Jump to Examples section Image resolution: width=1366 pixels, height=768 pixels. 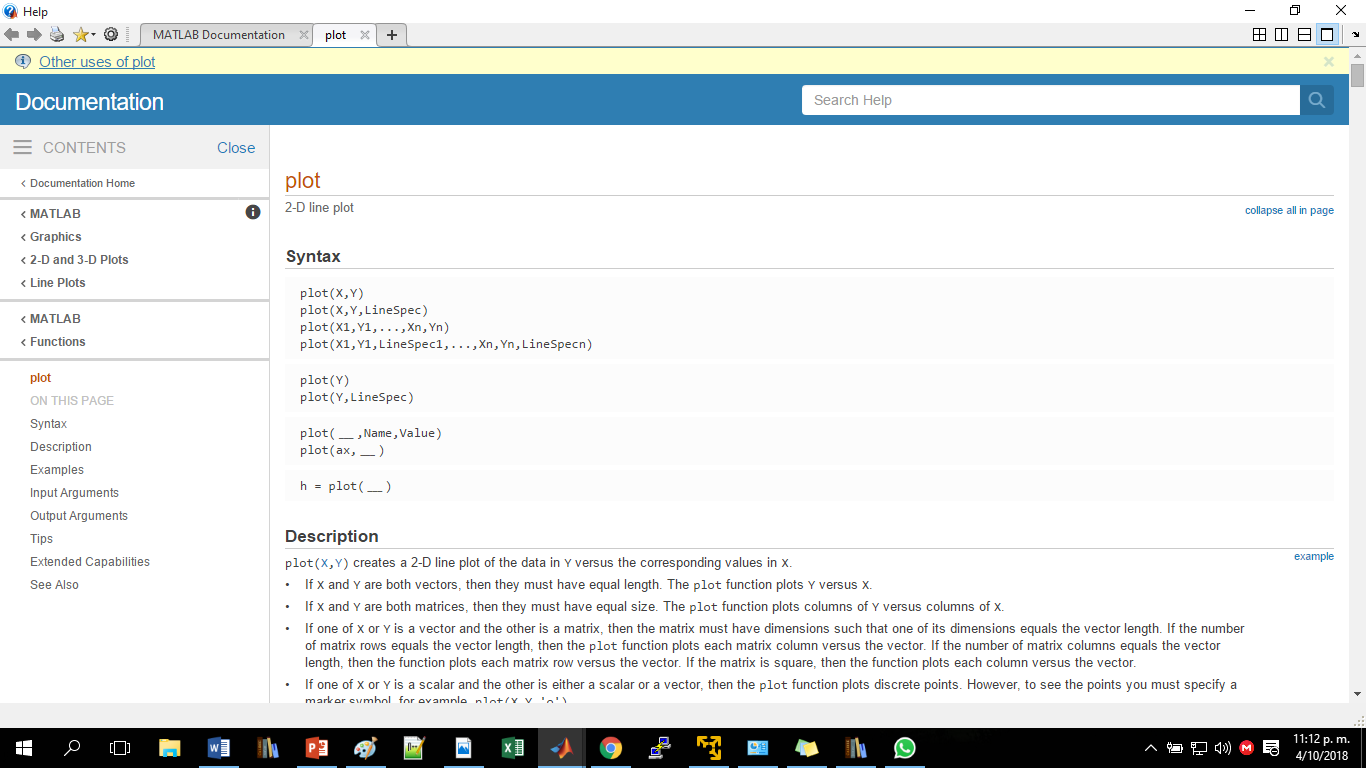[x=57, y=470]
